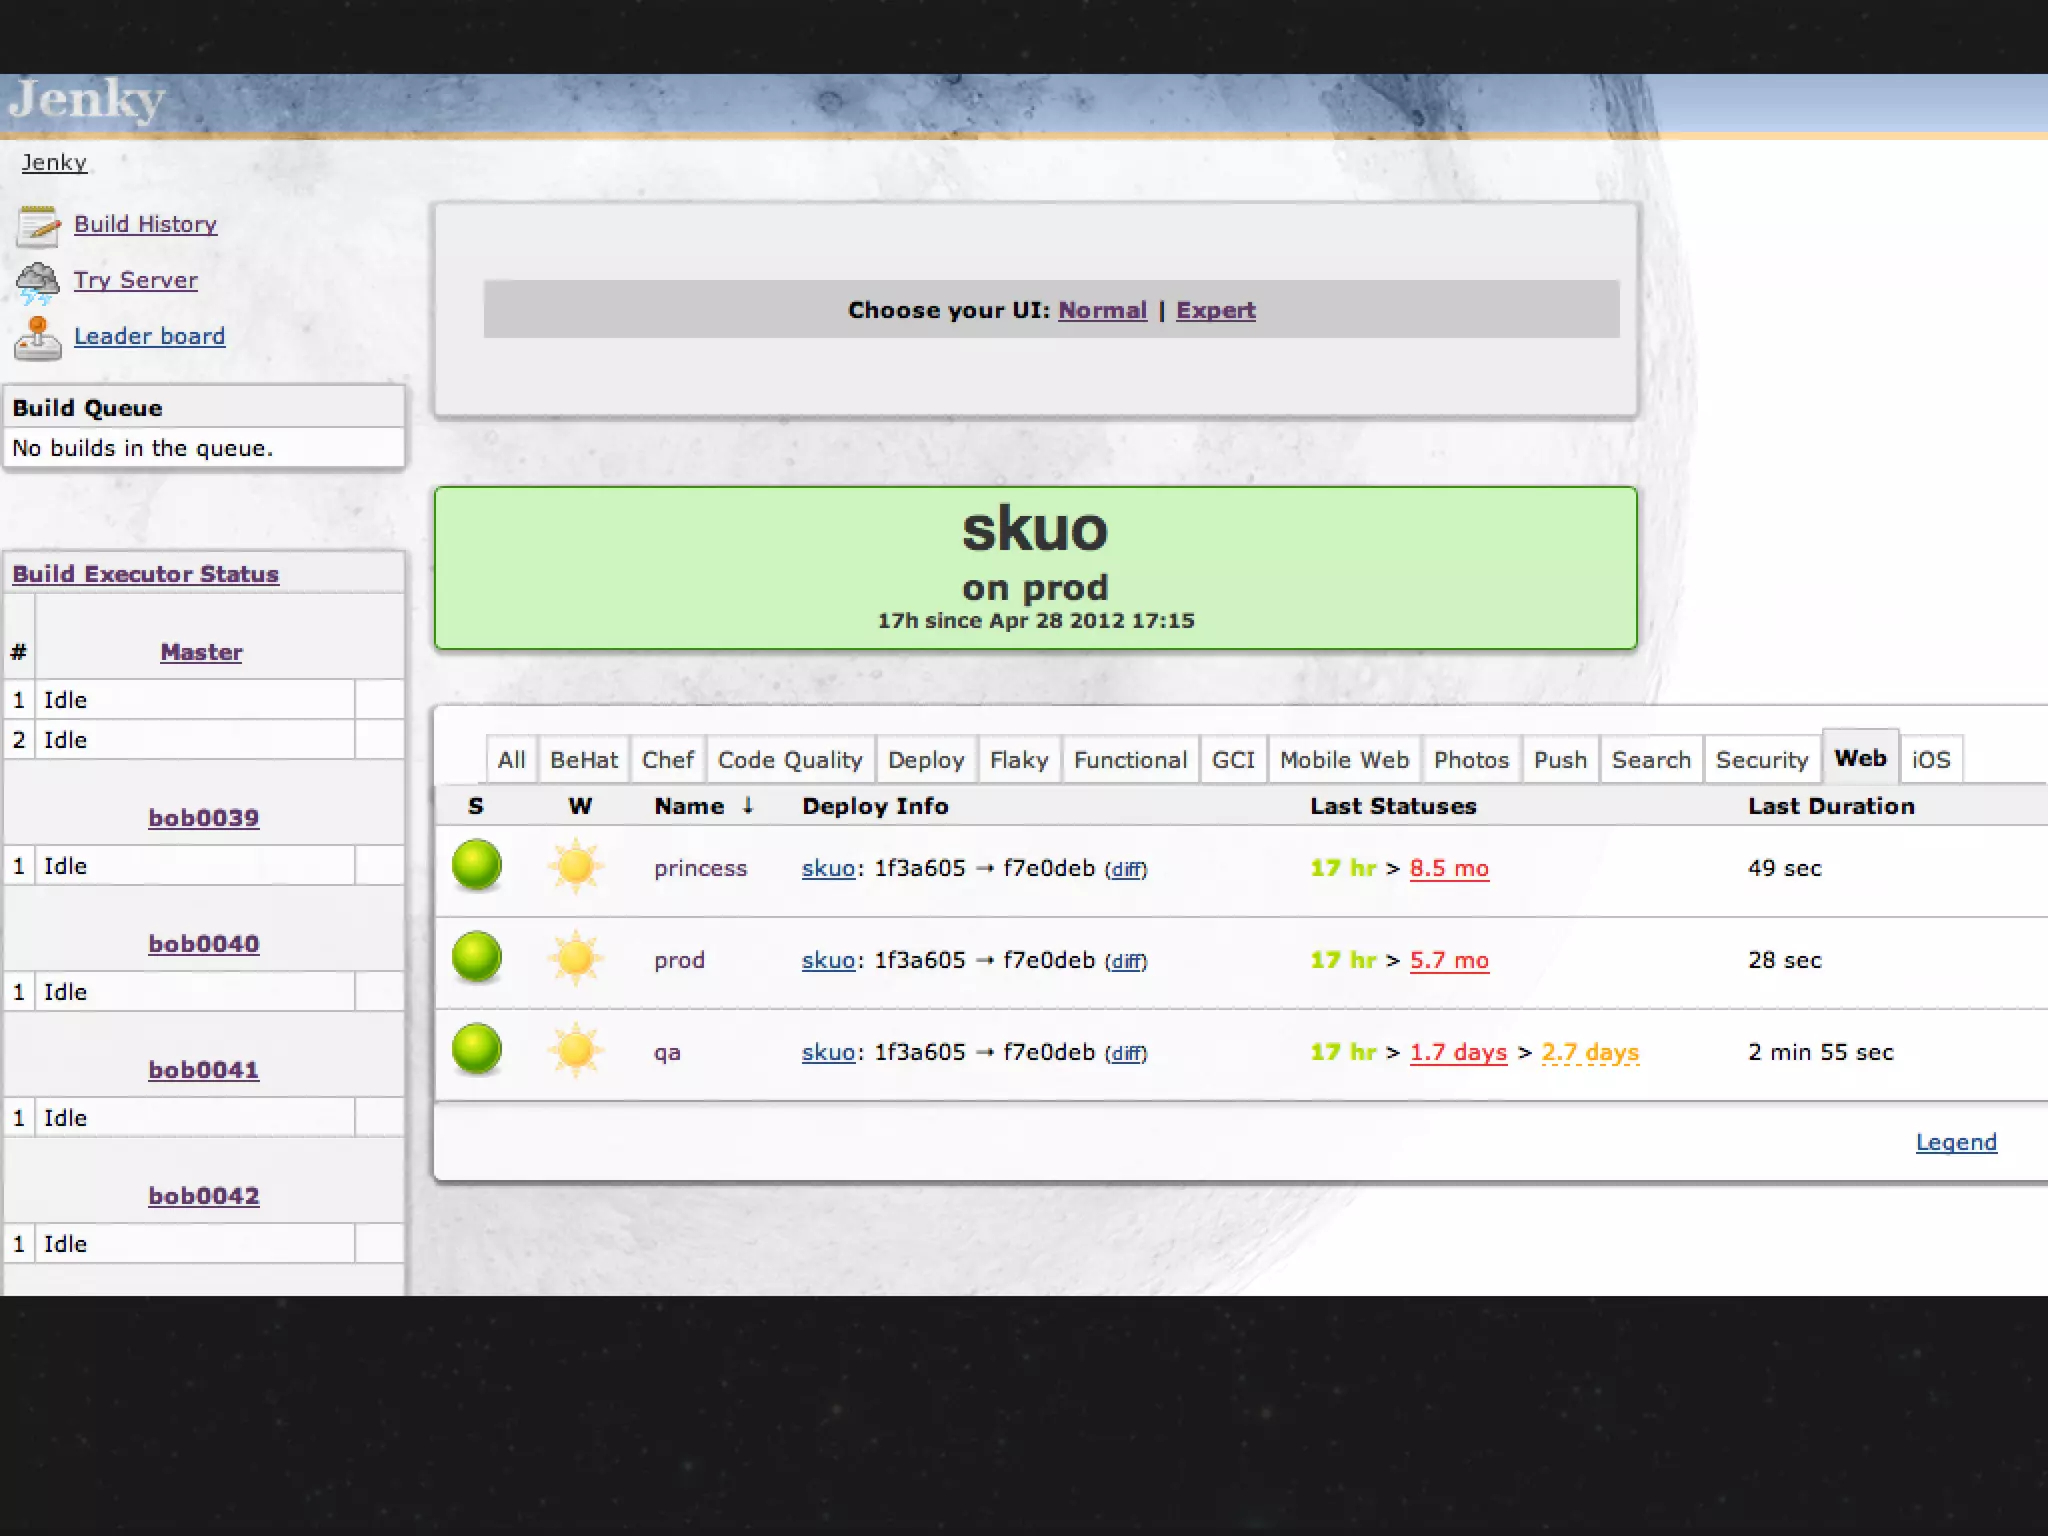Sort jobs by Name column arrow
The image size is (2048, 1536).
[x=747, y=806]
